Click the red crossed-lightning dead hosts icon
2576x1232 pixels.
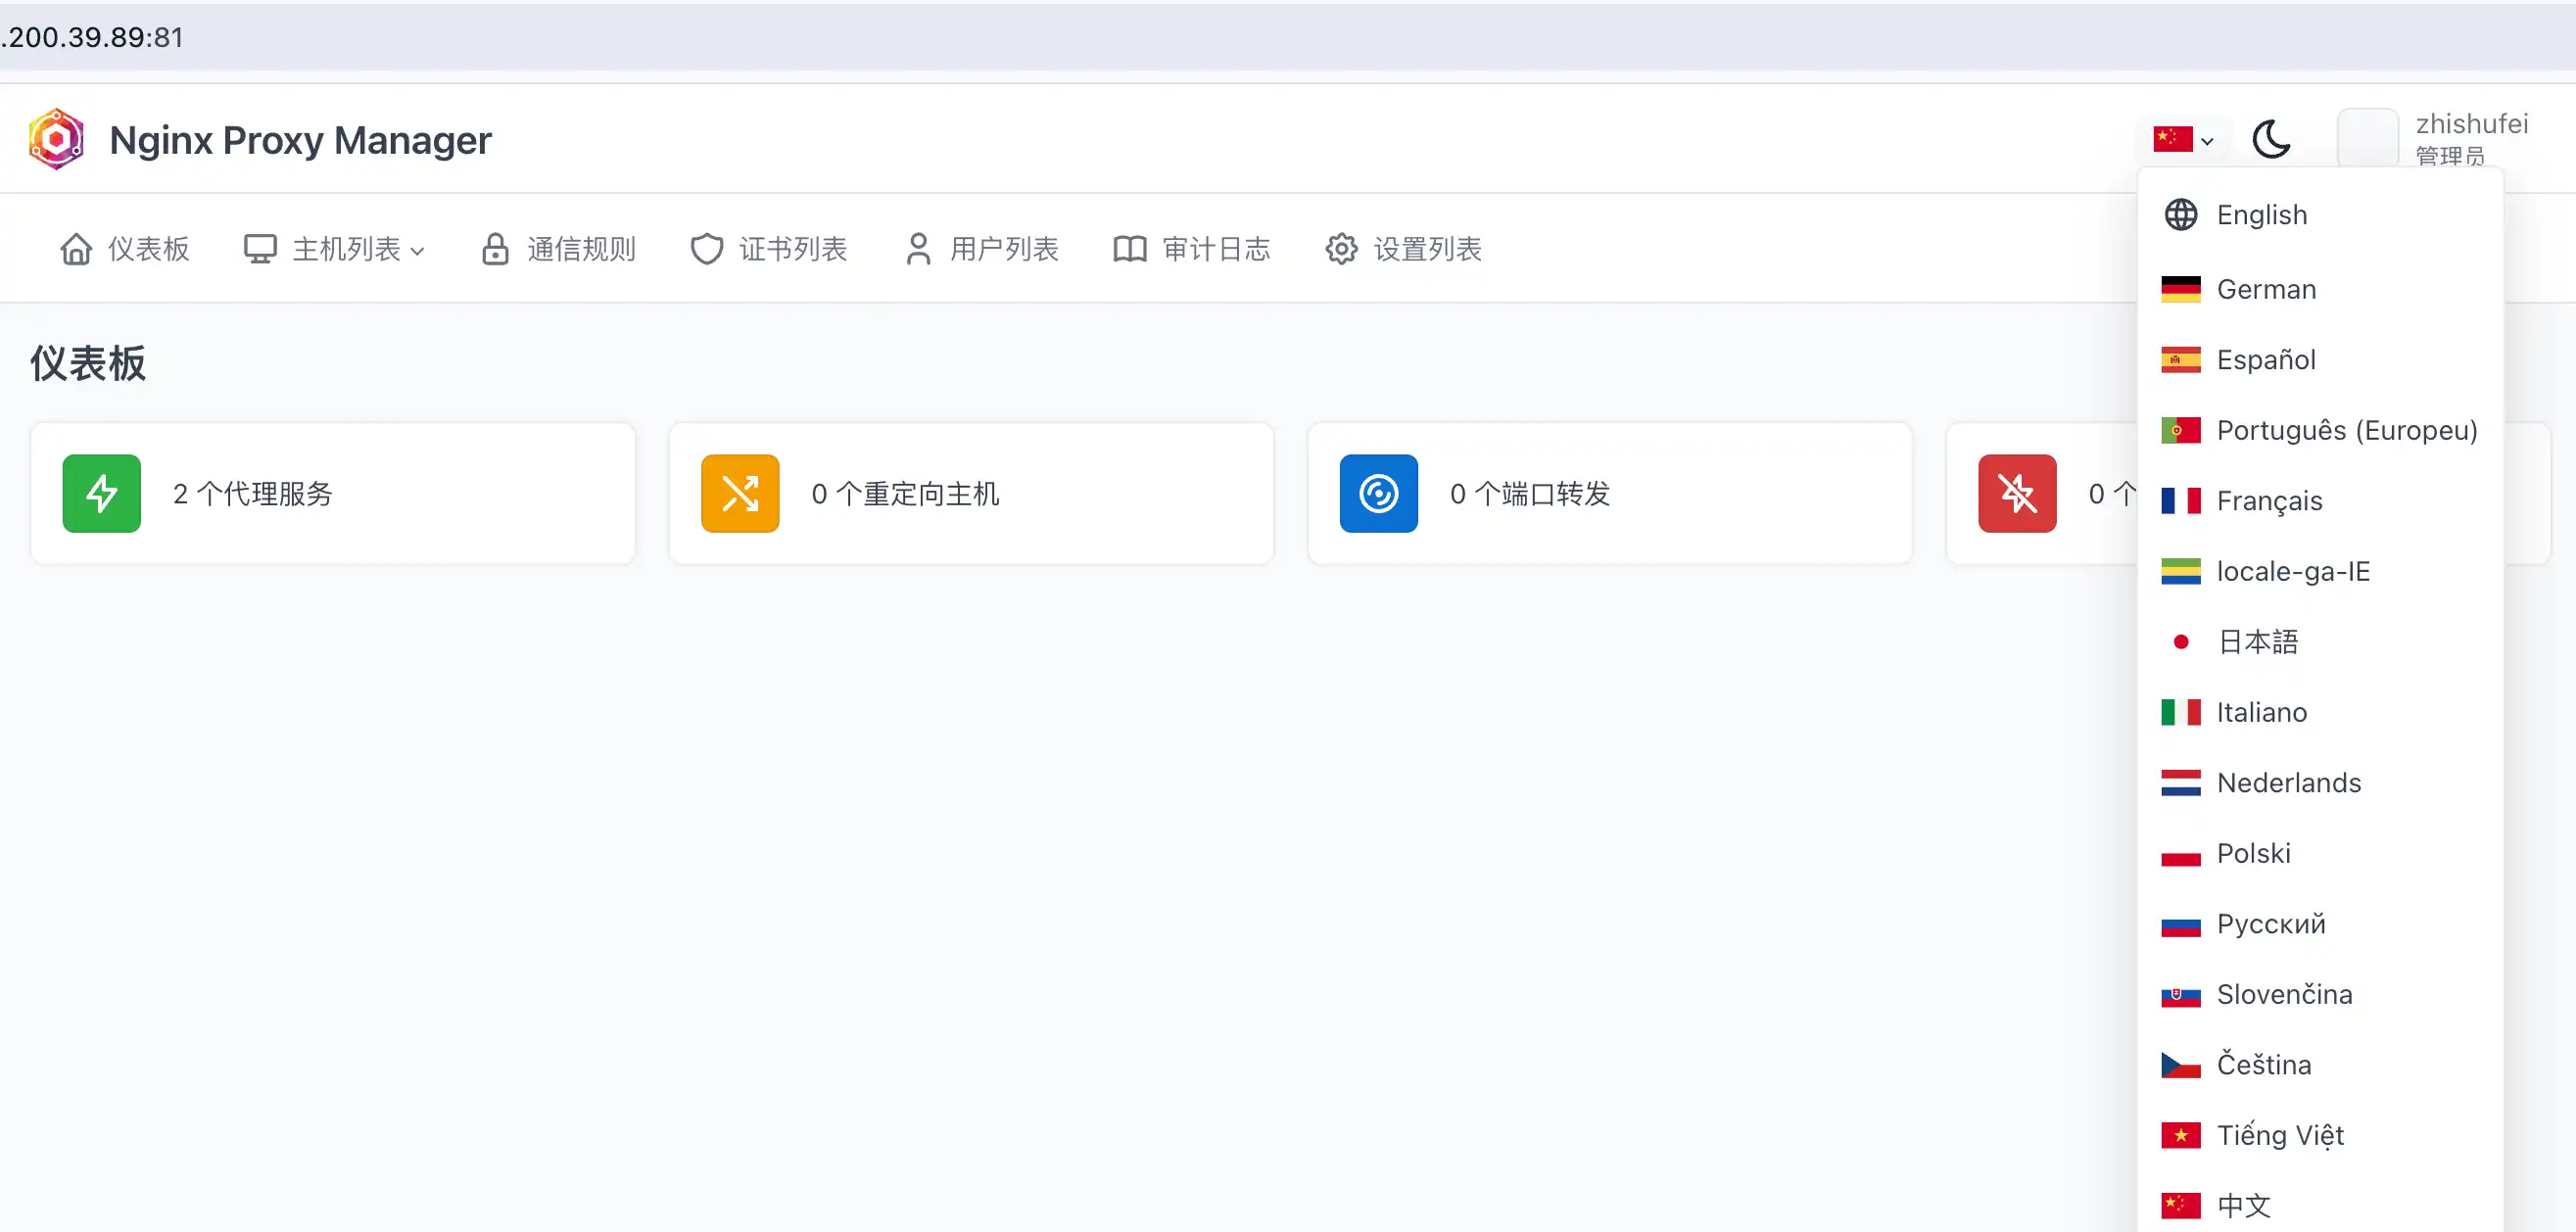click(2017, 493)
